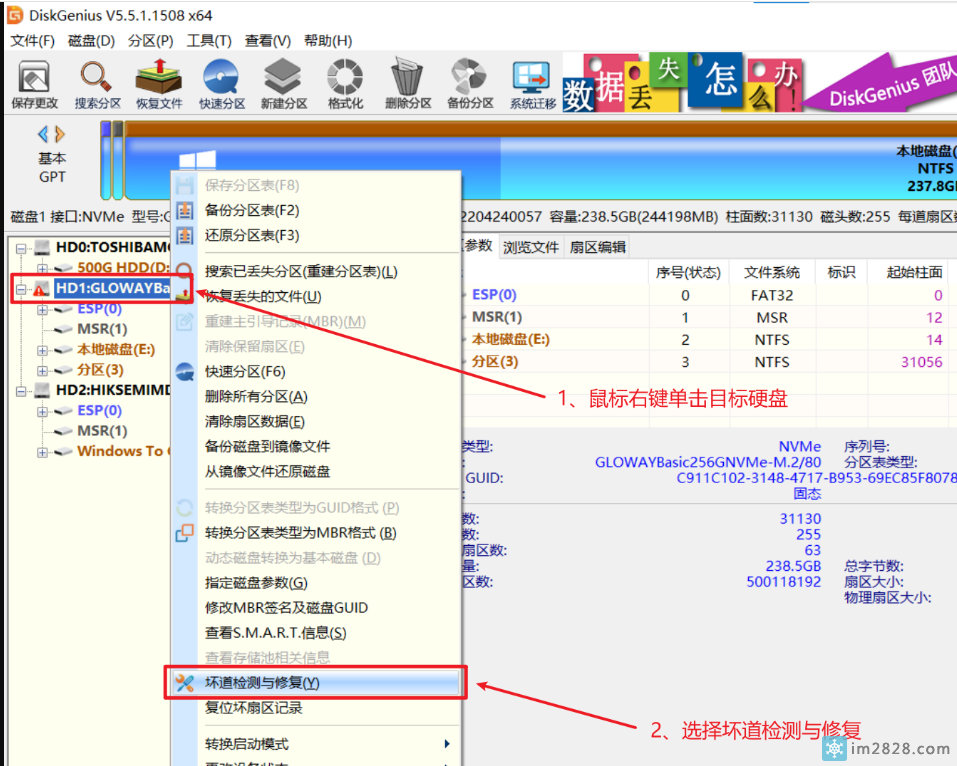Screen dimensions: 957x766
Task: Open the 帮助(H) menu
Action: [328, 41]
